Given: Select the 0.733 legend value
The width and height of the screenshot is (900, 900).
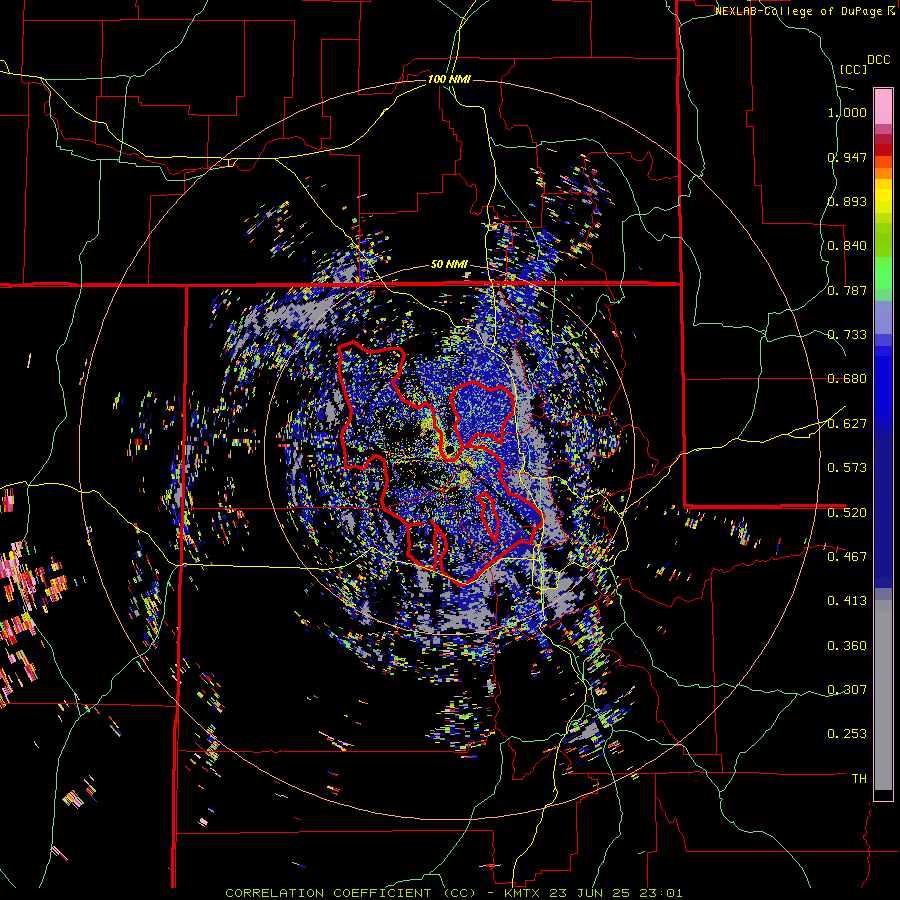Looking at the screenshot, I should click(847, 335).
